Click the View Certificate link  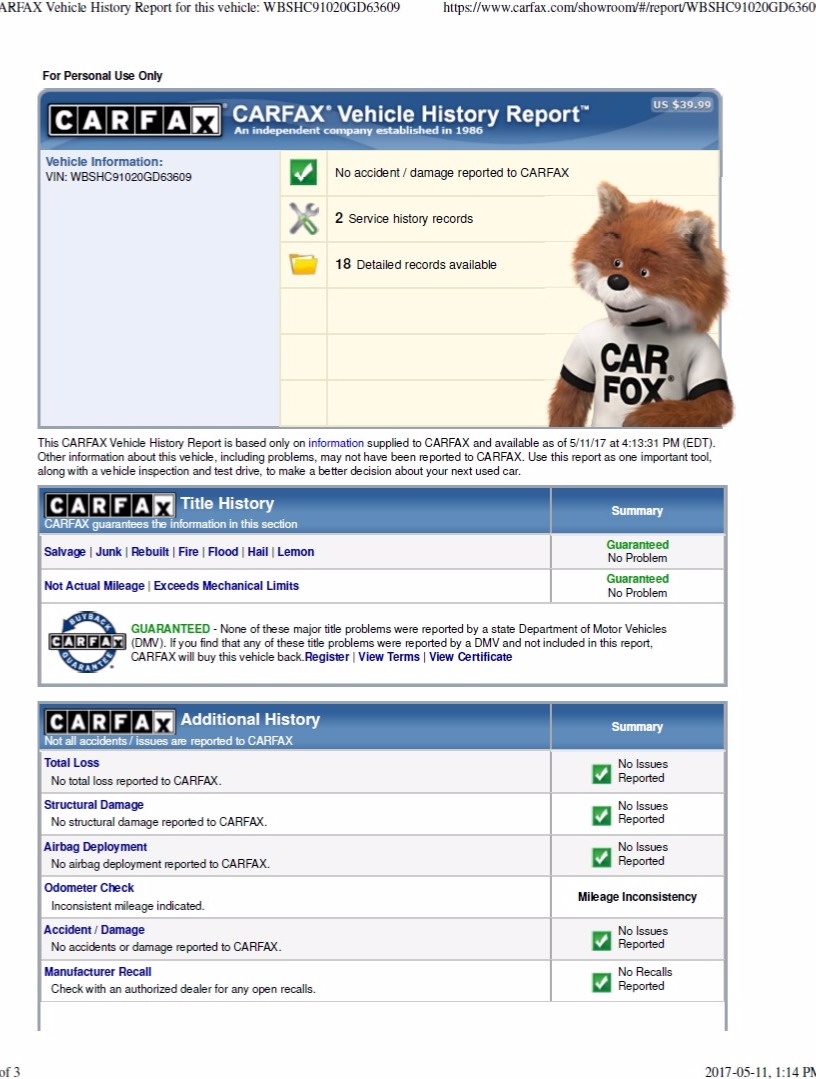point(471,657)
